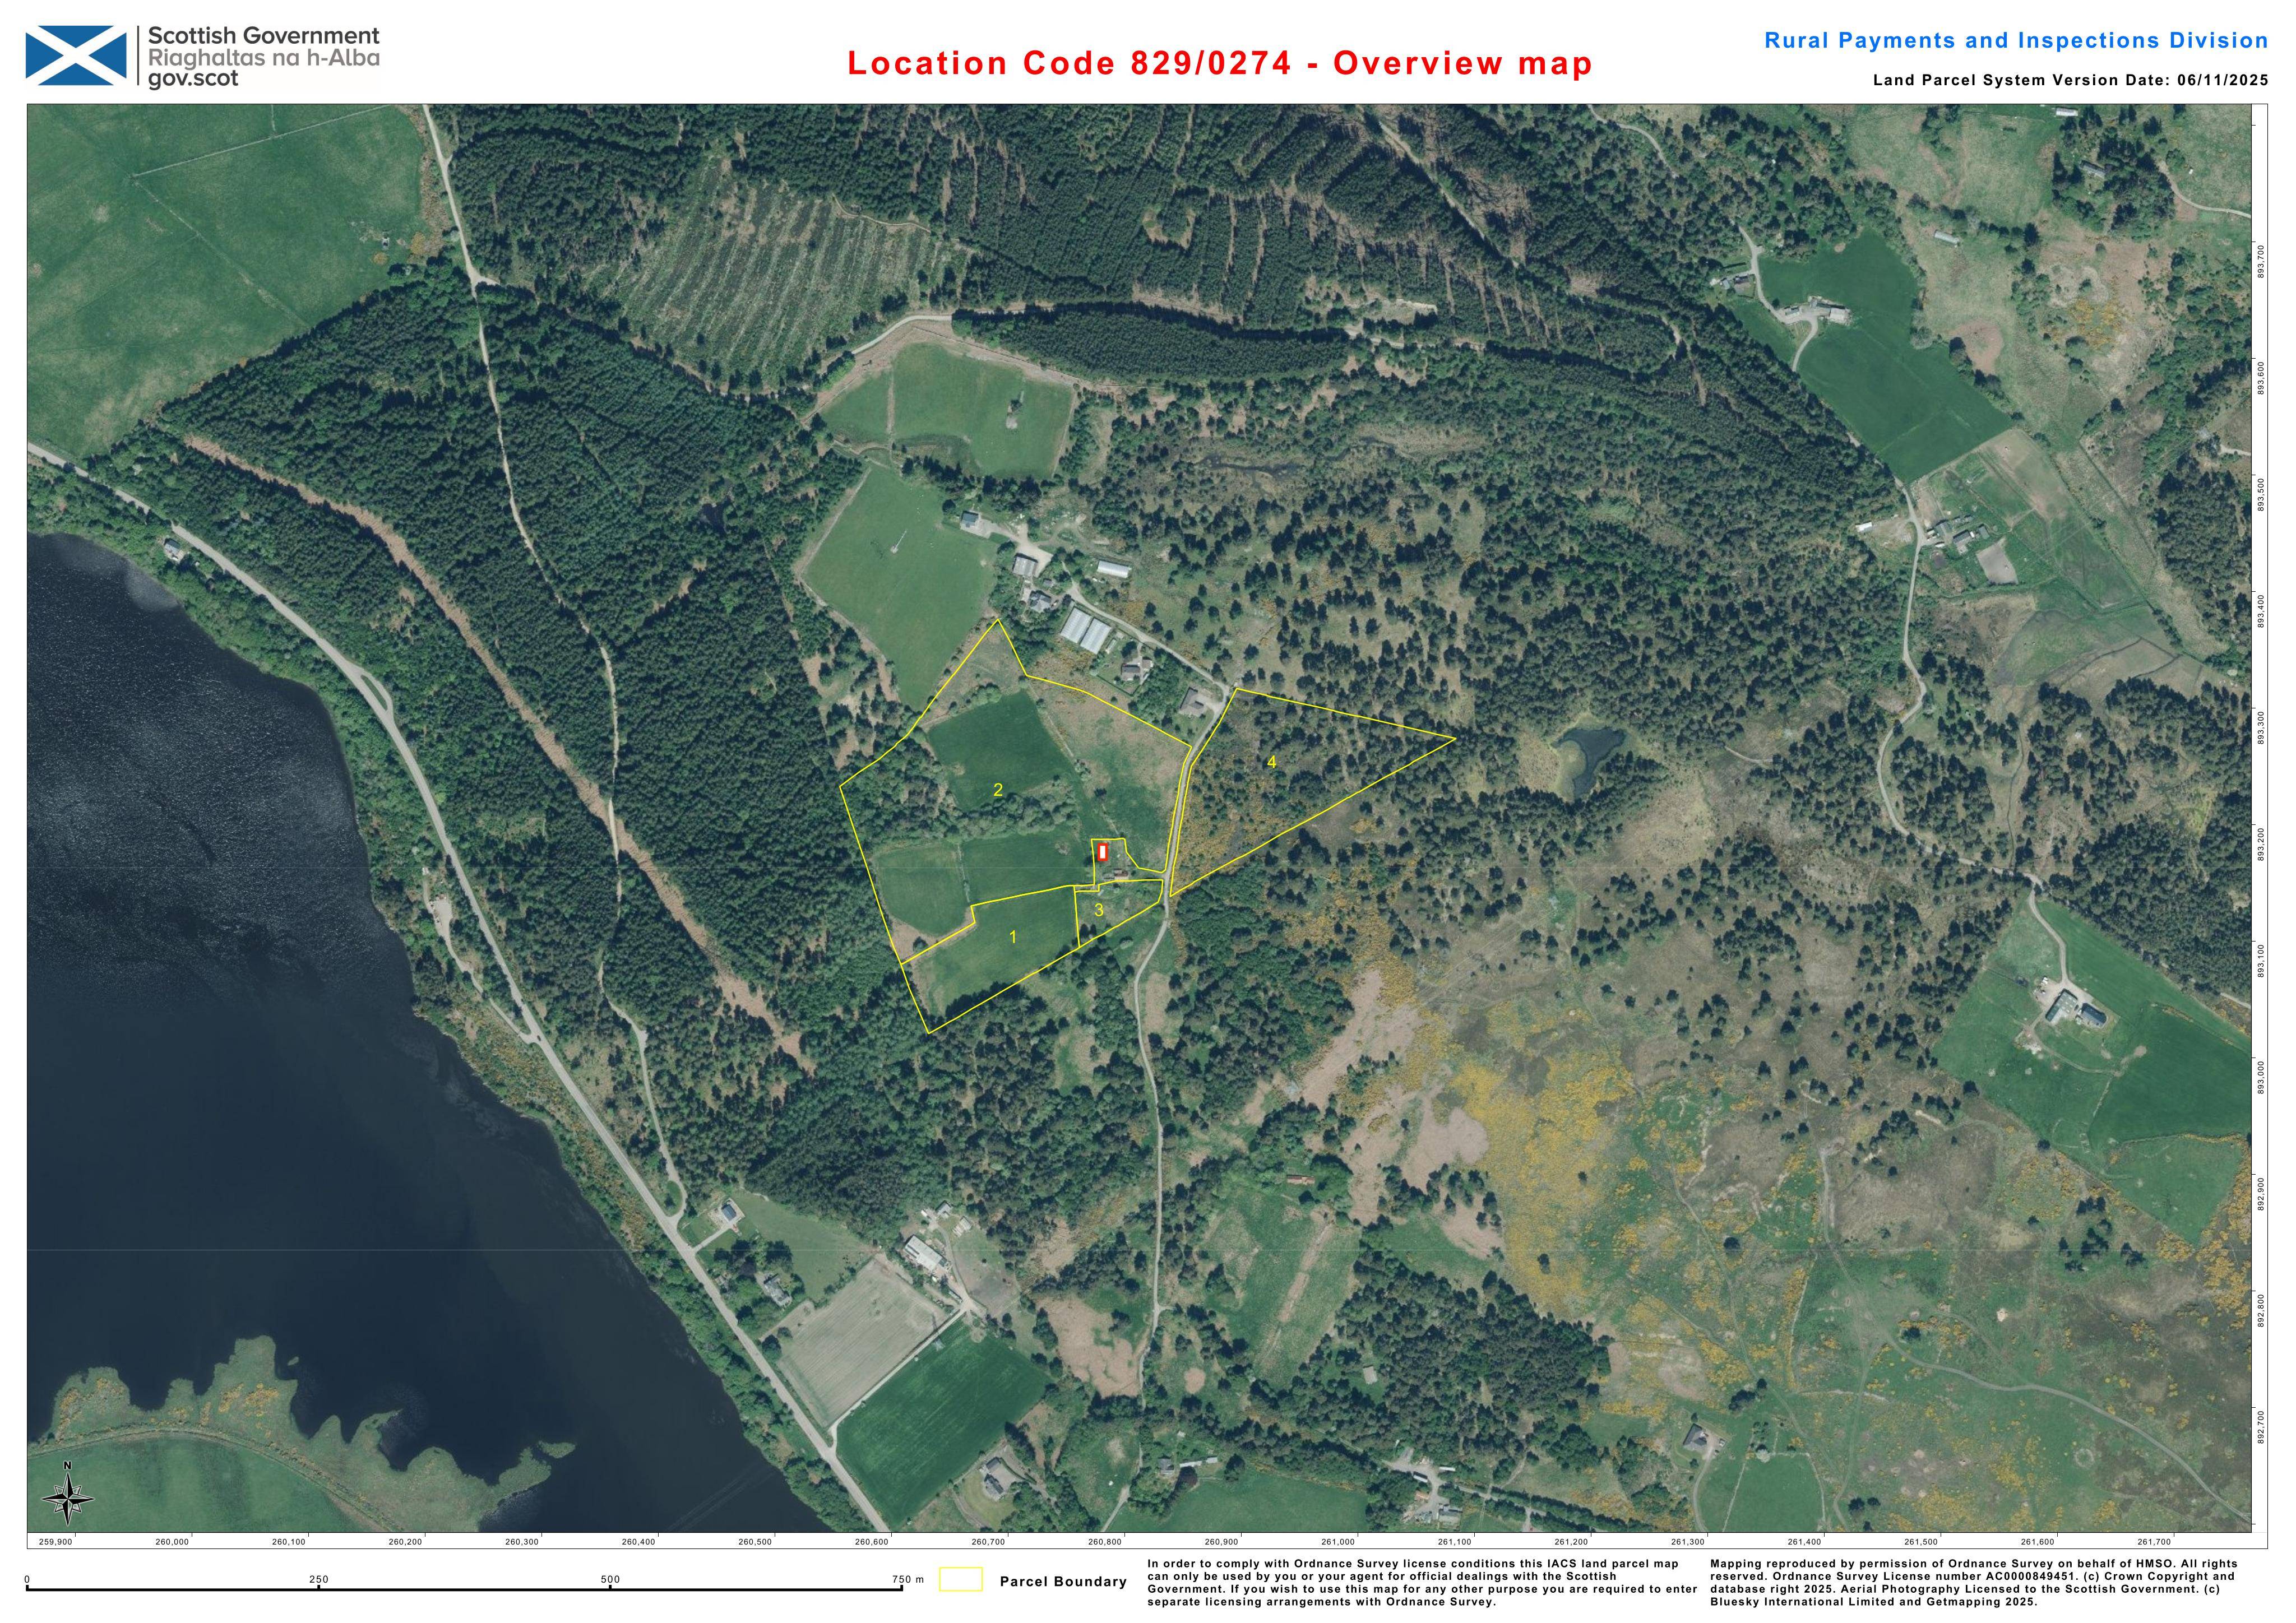Screen dimensions: 2296x1623
Task: Click the Scottish saltire flag logo
Action: (x=76, y=57)
